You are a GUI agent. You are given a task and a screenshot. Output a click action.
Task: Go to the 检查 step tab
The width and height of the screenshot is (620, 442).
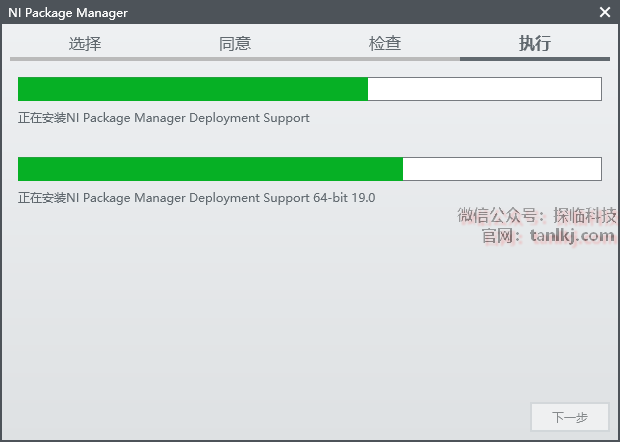(385, 43)
